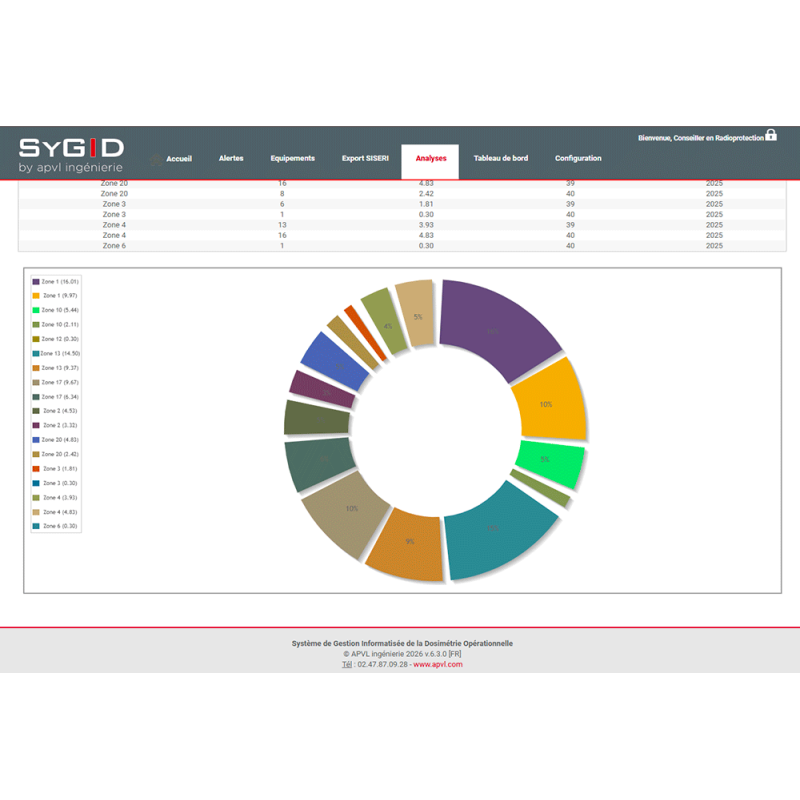Click the Bienvenue, Conseiller en Radioprotection text
This screenshot has width=800, height=800.
700,138
